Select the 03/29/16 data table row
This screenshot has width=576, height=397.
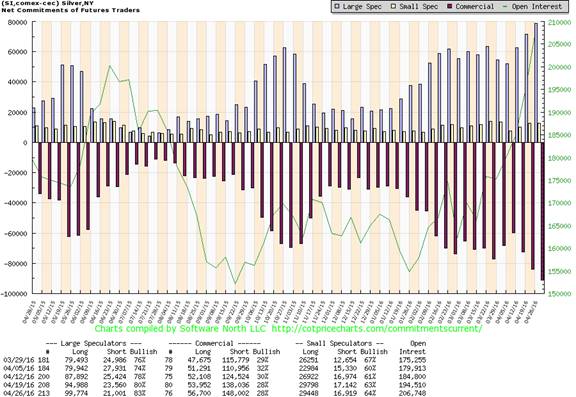(x=215, y=360)
